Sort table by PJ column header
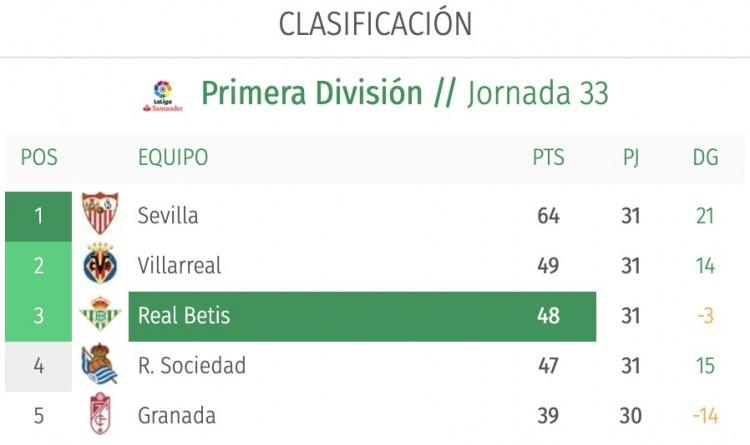The image size is (750, 445). (x=630, y=158)
